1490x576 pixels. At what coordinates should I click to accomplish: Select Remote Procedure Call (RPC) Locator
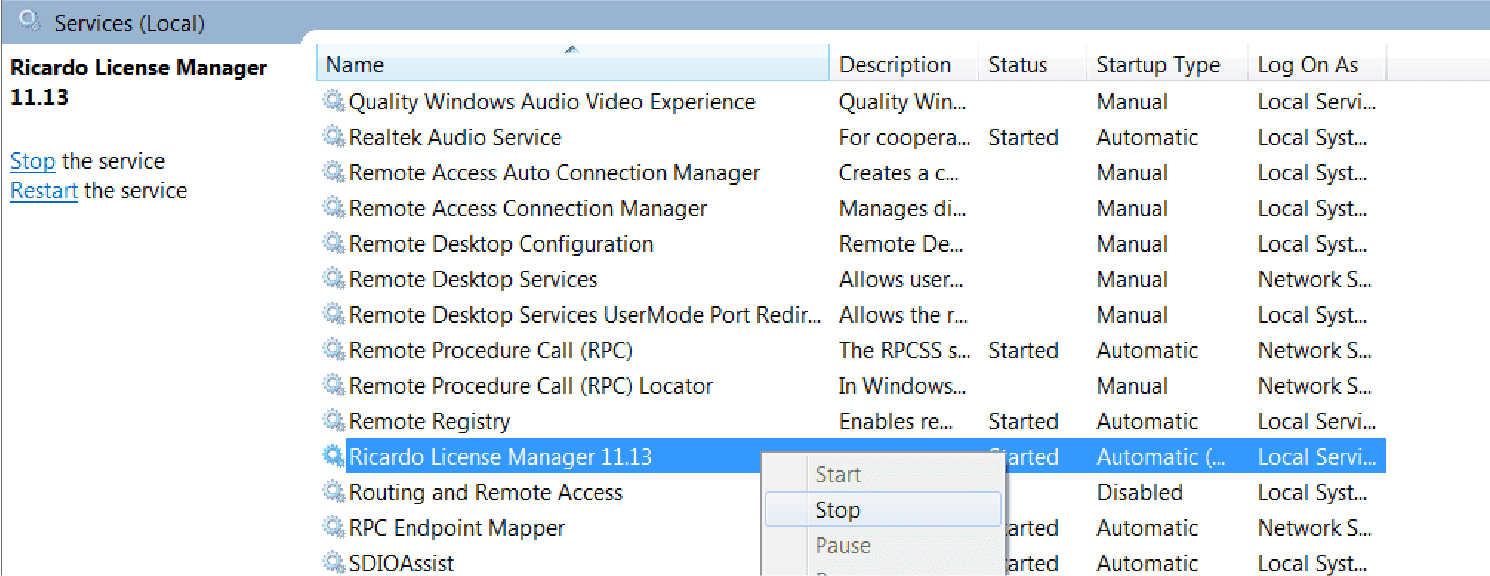click(x=852, y=386)
